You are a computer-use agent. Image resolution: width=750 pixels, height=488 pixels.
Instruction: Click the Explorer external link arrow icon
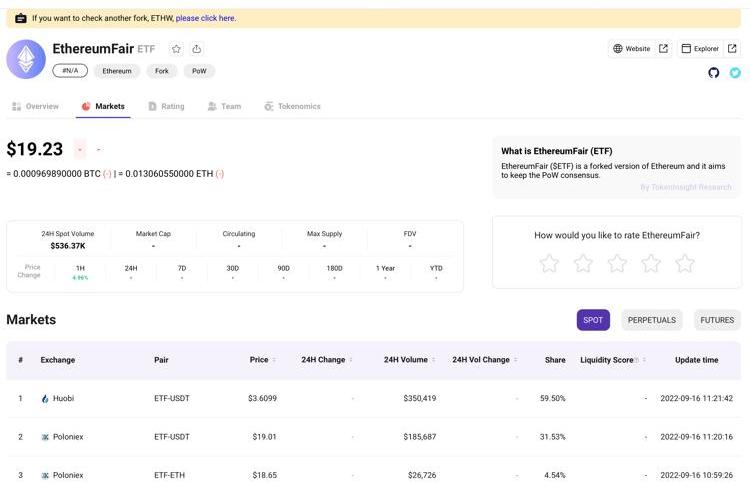click(732, 48)
